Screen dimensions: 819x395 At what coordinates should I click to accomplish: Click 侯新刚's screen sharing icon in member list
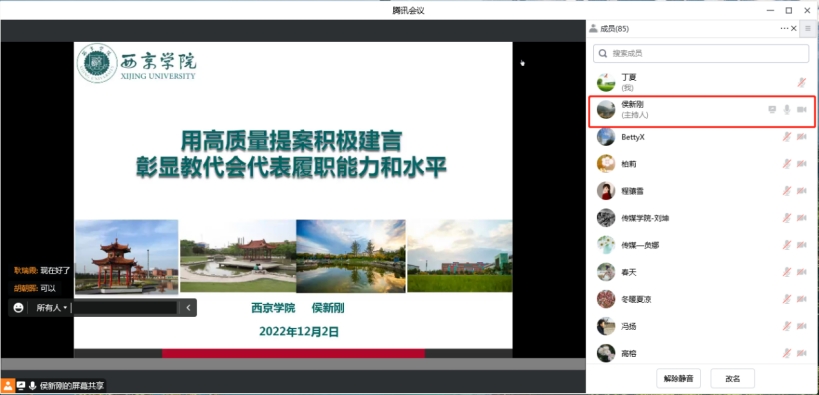(x=772, y=109)
